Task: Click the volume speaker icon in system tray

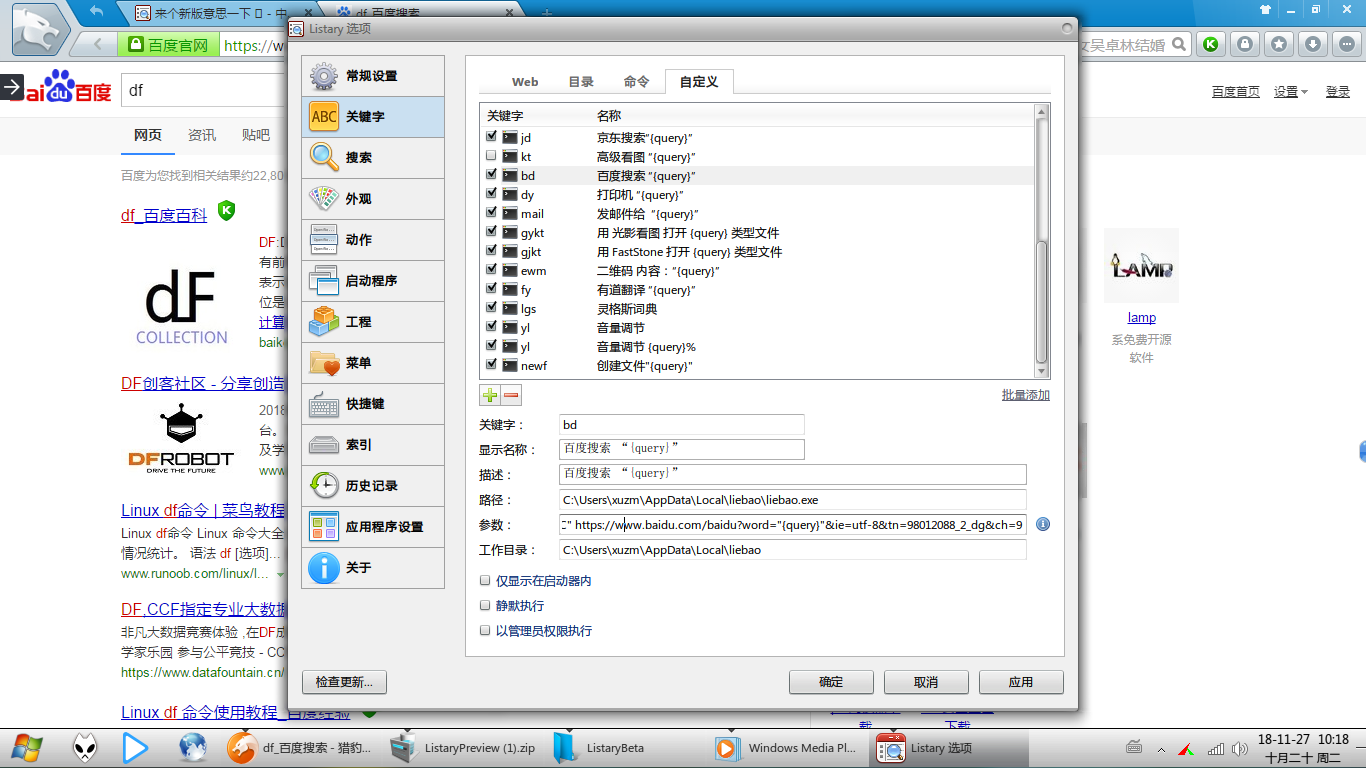Action: [1239, 748]
